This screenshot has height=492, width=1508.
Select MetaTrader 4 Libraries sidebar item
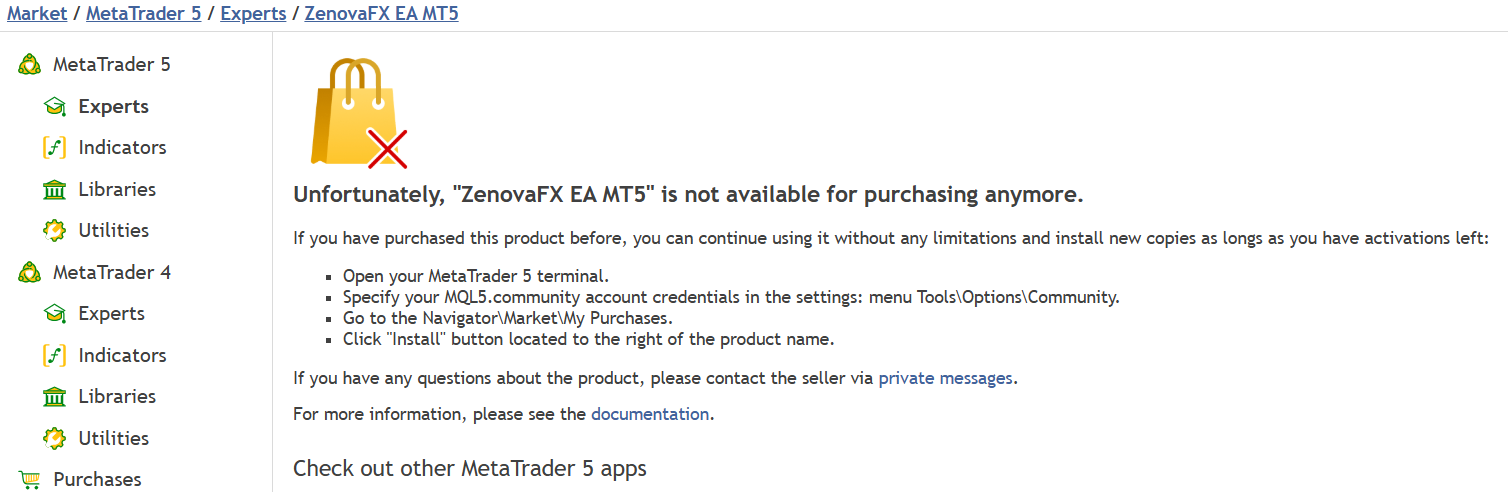[x=117, y=397]
